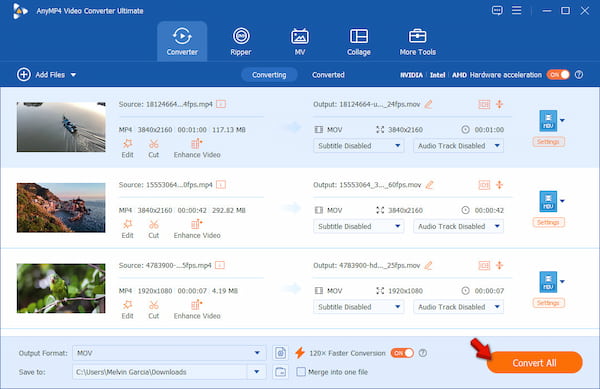
Task: Cut the 4783900 video
Action: click(153, 310)
